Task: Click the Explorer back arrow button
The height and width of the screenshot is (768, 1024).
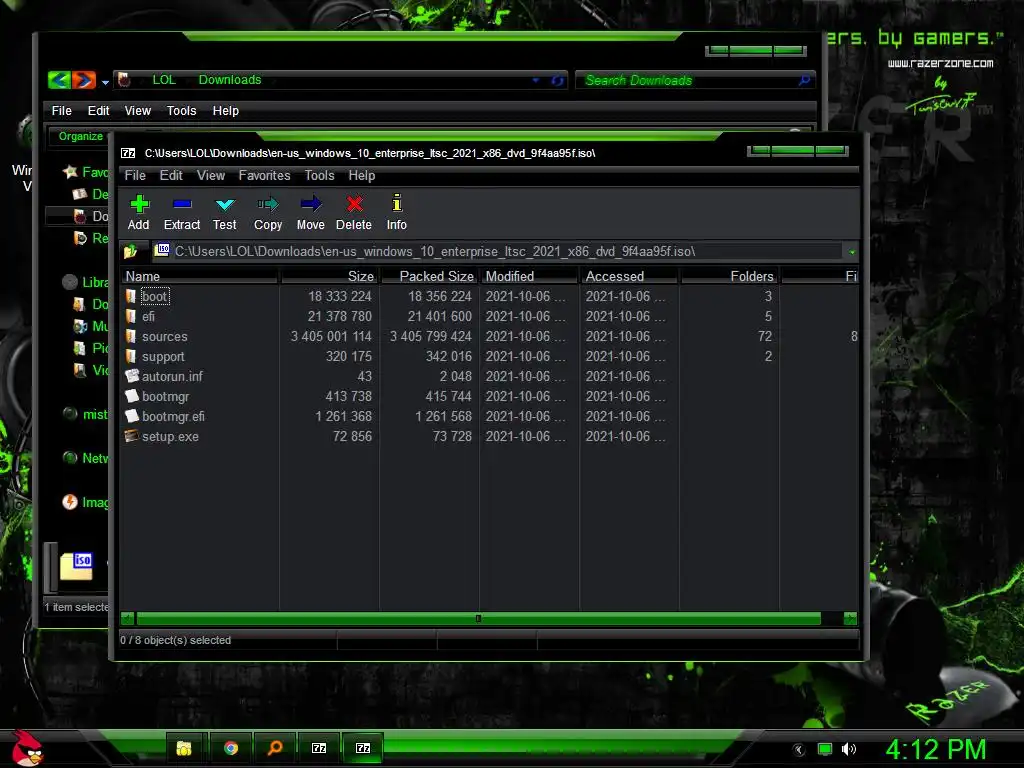Action: 59,80
